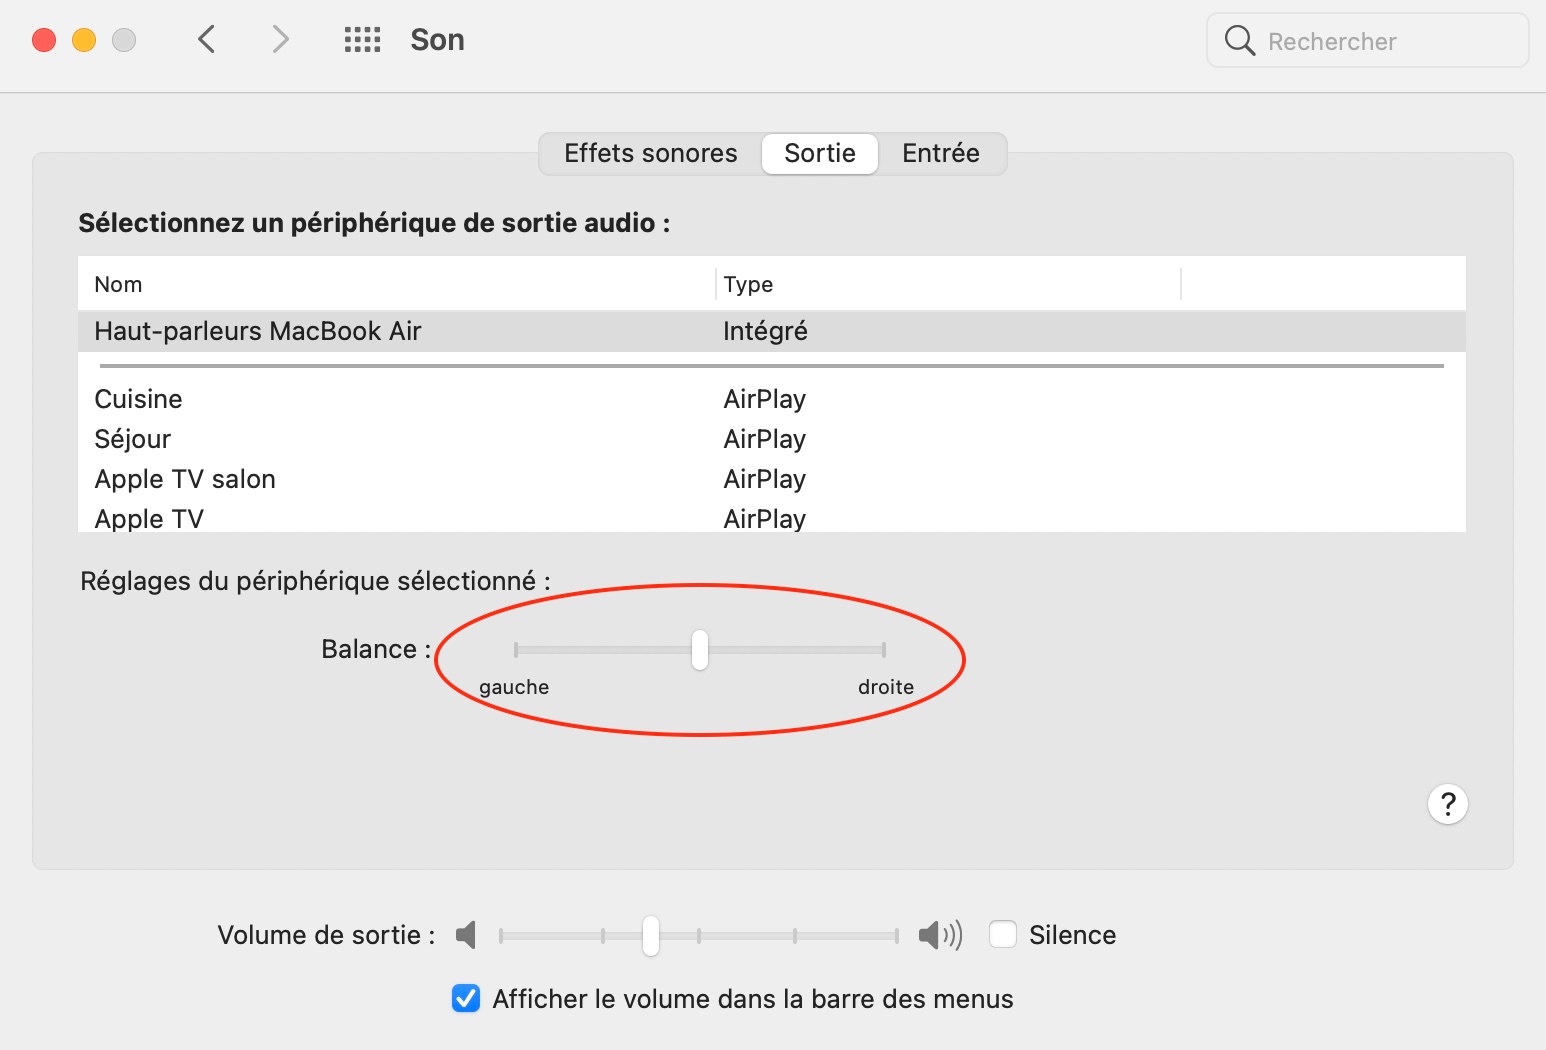
Task: Open the Entrée tab
Action: (x=940, y=153)
